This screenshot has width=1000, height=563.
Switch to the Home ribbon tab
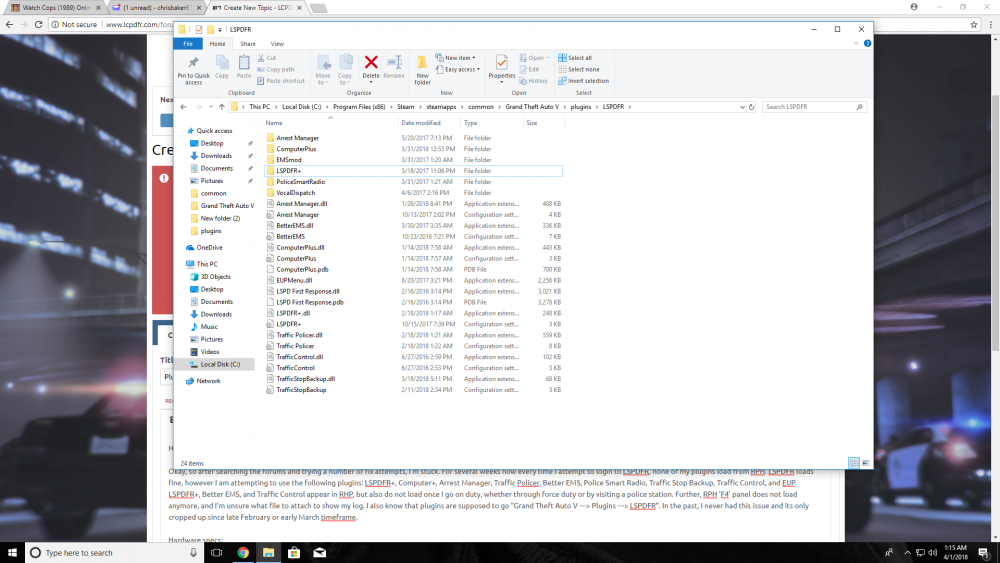[217, 43]
